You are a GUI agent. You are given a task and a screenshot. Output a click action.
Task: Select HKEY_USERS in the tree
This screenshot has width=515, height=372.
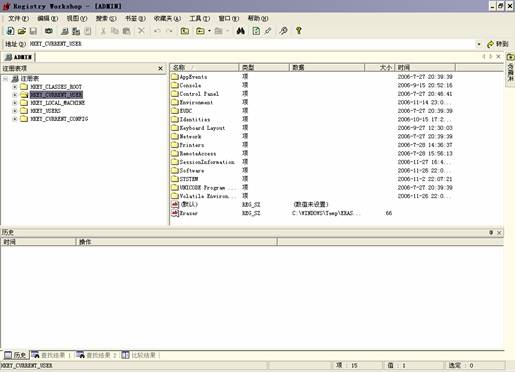45,111
